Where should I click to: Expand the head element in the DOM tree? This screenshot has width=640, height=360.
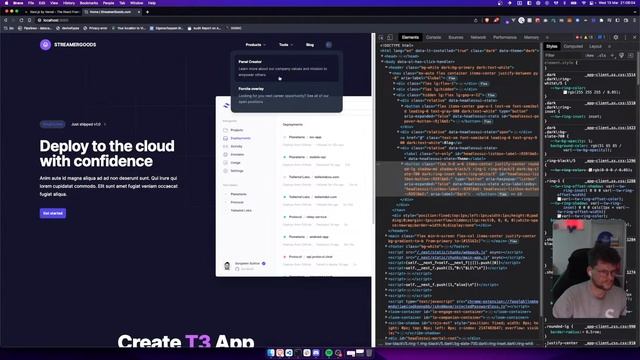[x=382, y=56]
